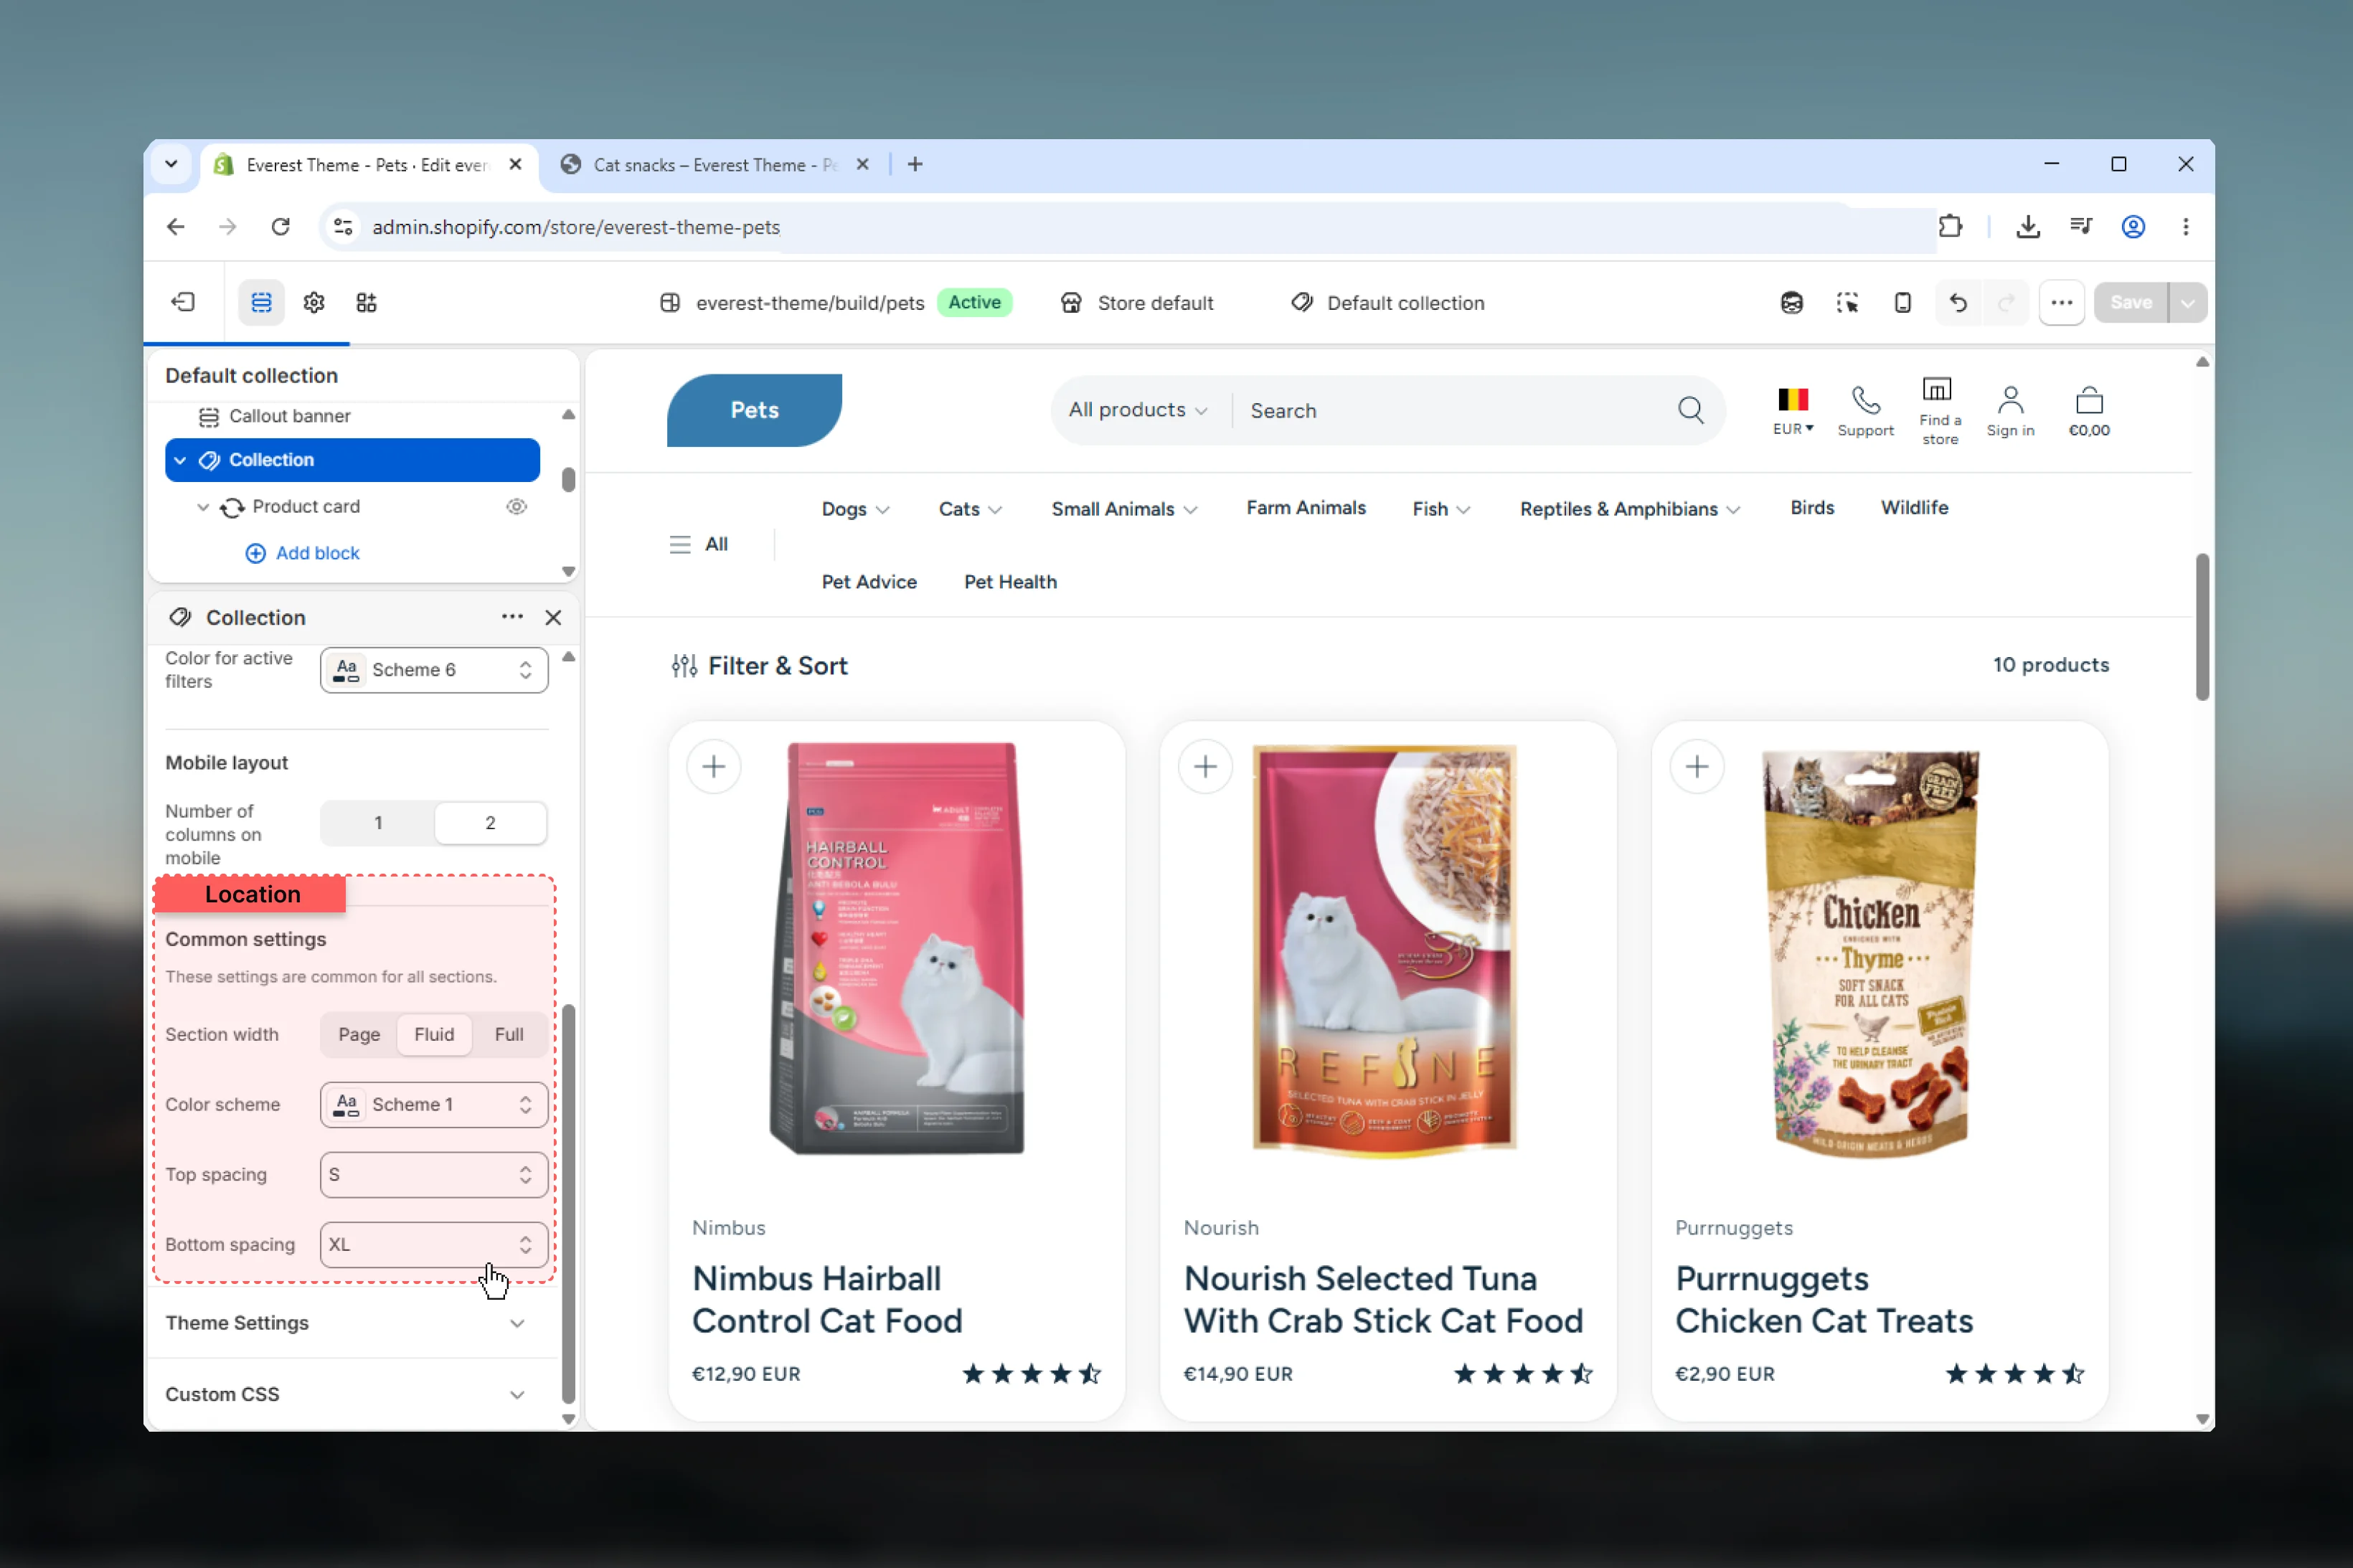Toggle Product card block visibility
This screenshot has height=1568, width=2353.
(517, 506)
